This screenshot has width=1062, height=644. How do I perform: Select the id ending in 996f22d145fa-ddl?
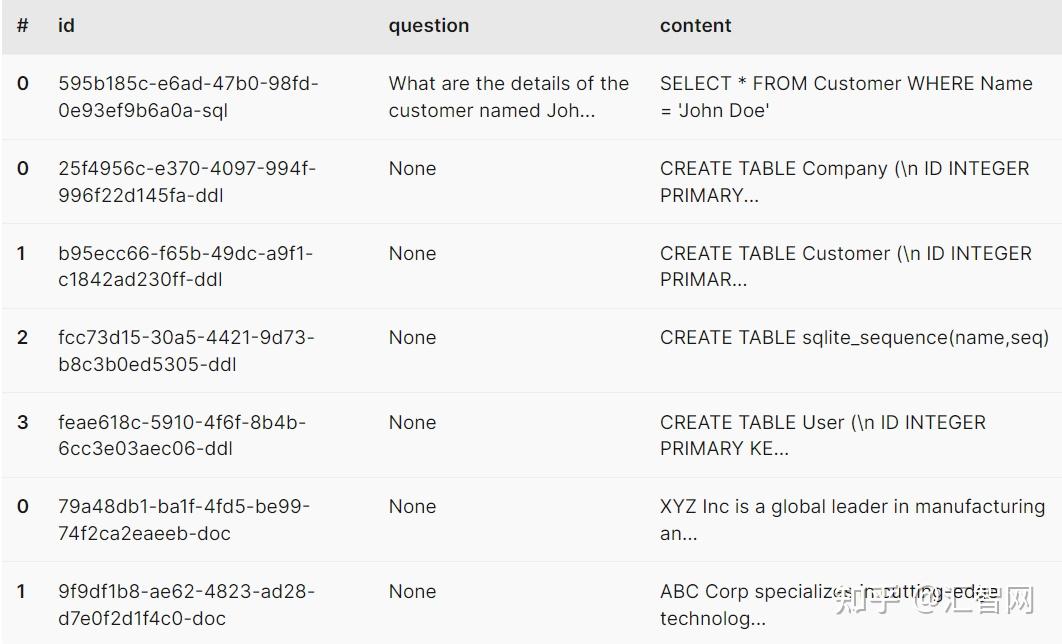coord(186,182)
